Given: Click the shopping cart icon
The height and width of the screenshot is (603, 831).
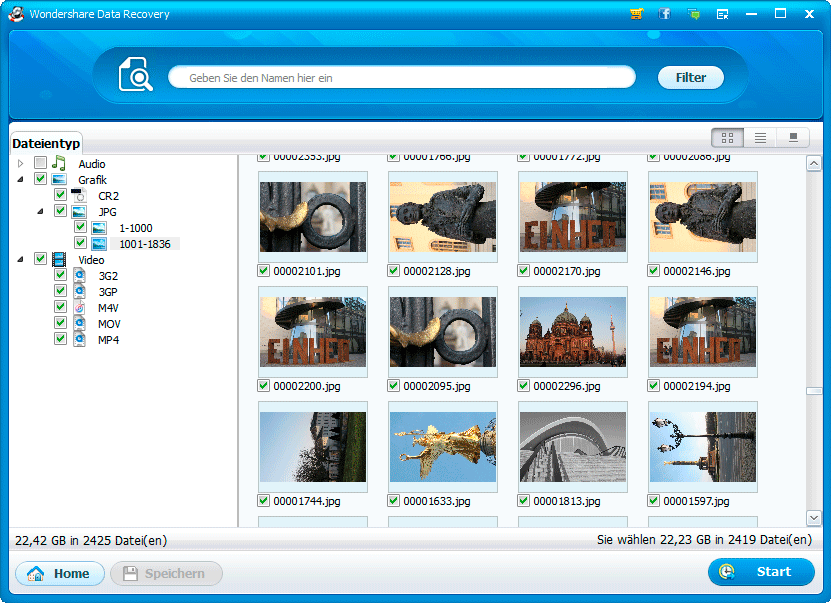Looking at the screenshot, I should click(636, 14).
